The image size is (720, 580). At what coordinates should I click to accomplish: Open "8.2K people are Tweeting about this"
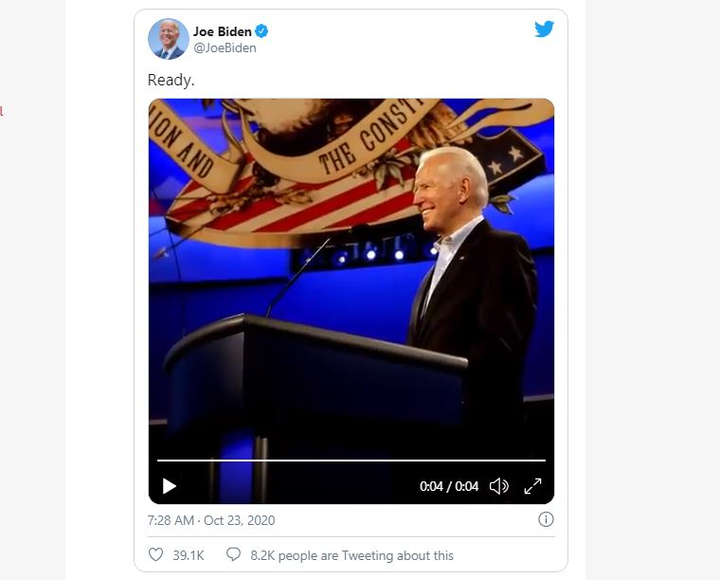(x=352, y=555)
